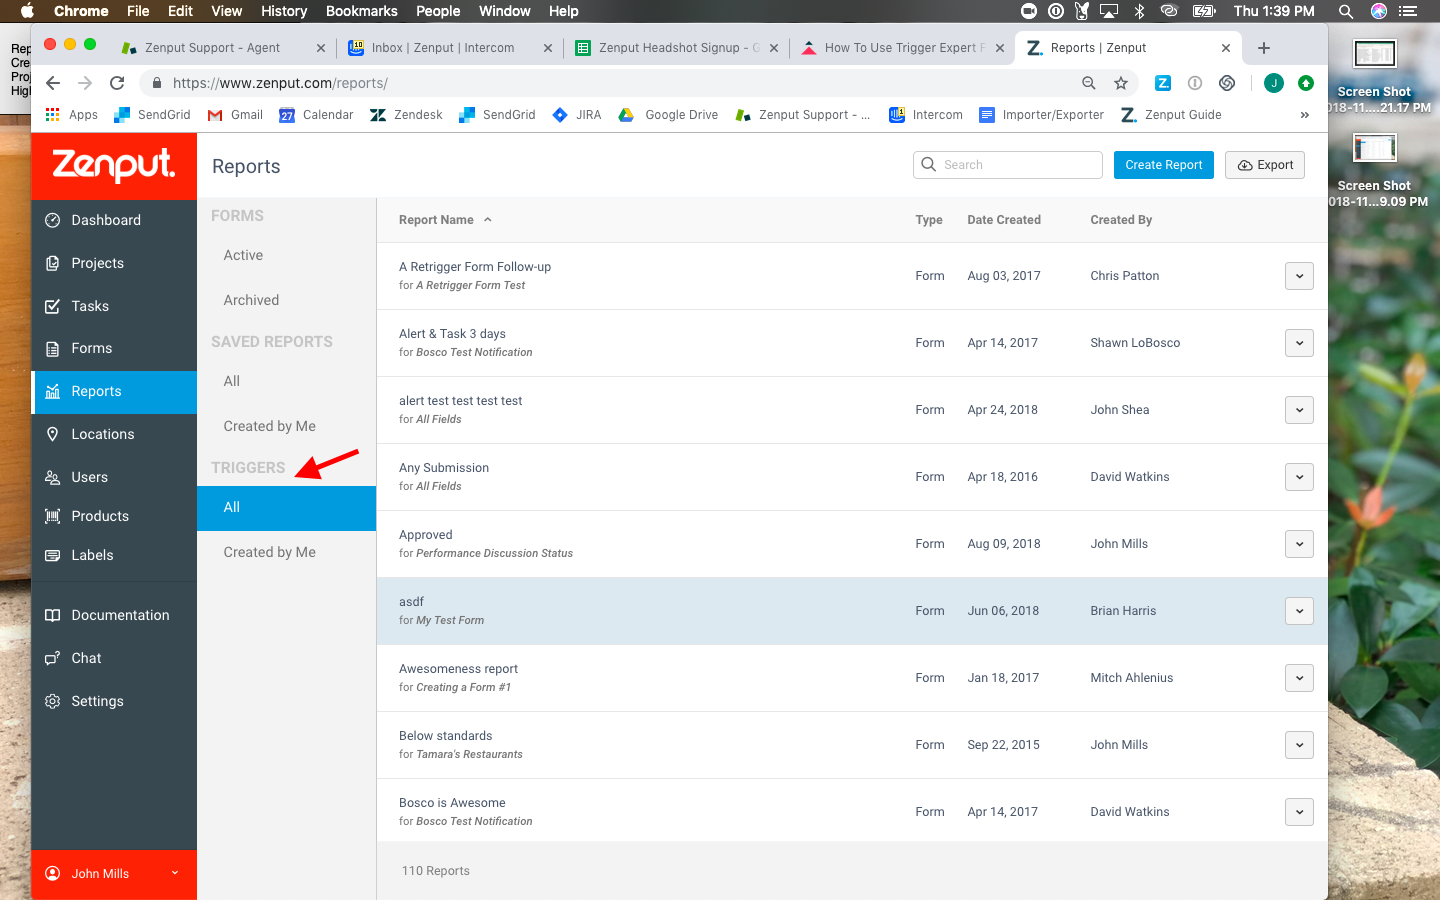Click the zoom magnifier icon in address bar
This screenshot has height=900, width=1440.
pos(1089,83)
